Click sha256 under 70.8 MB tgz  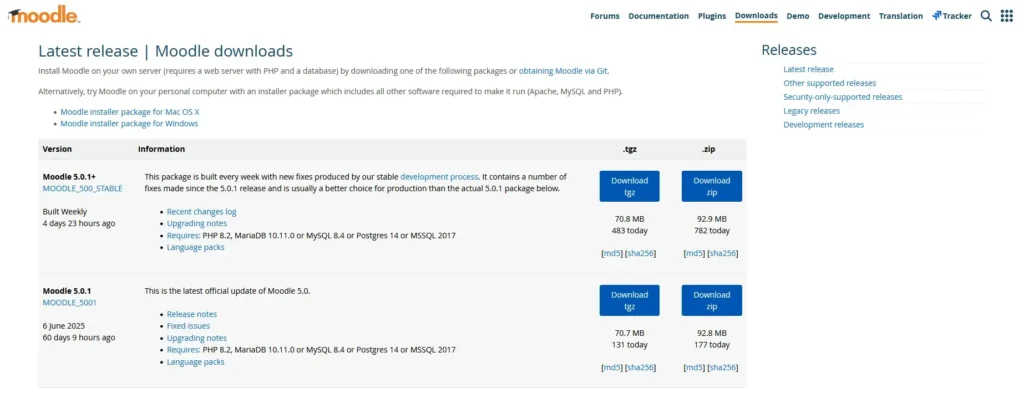640,253
